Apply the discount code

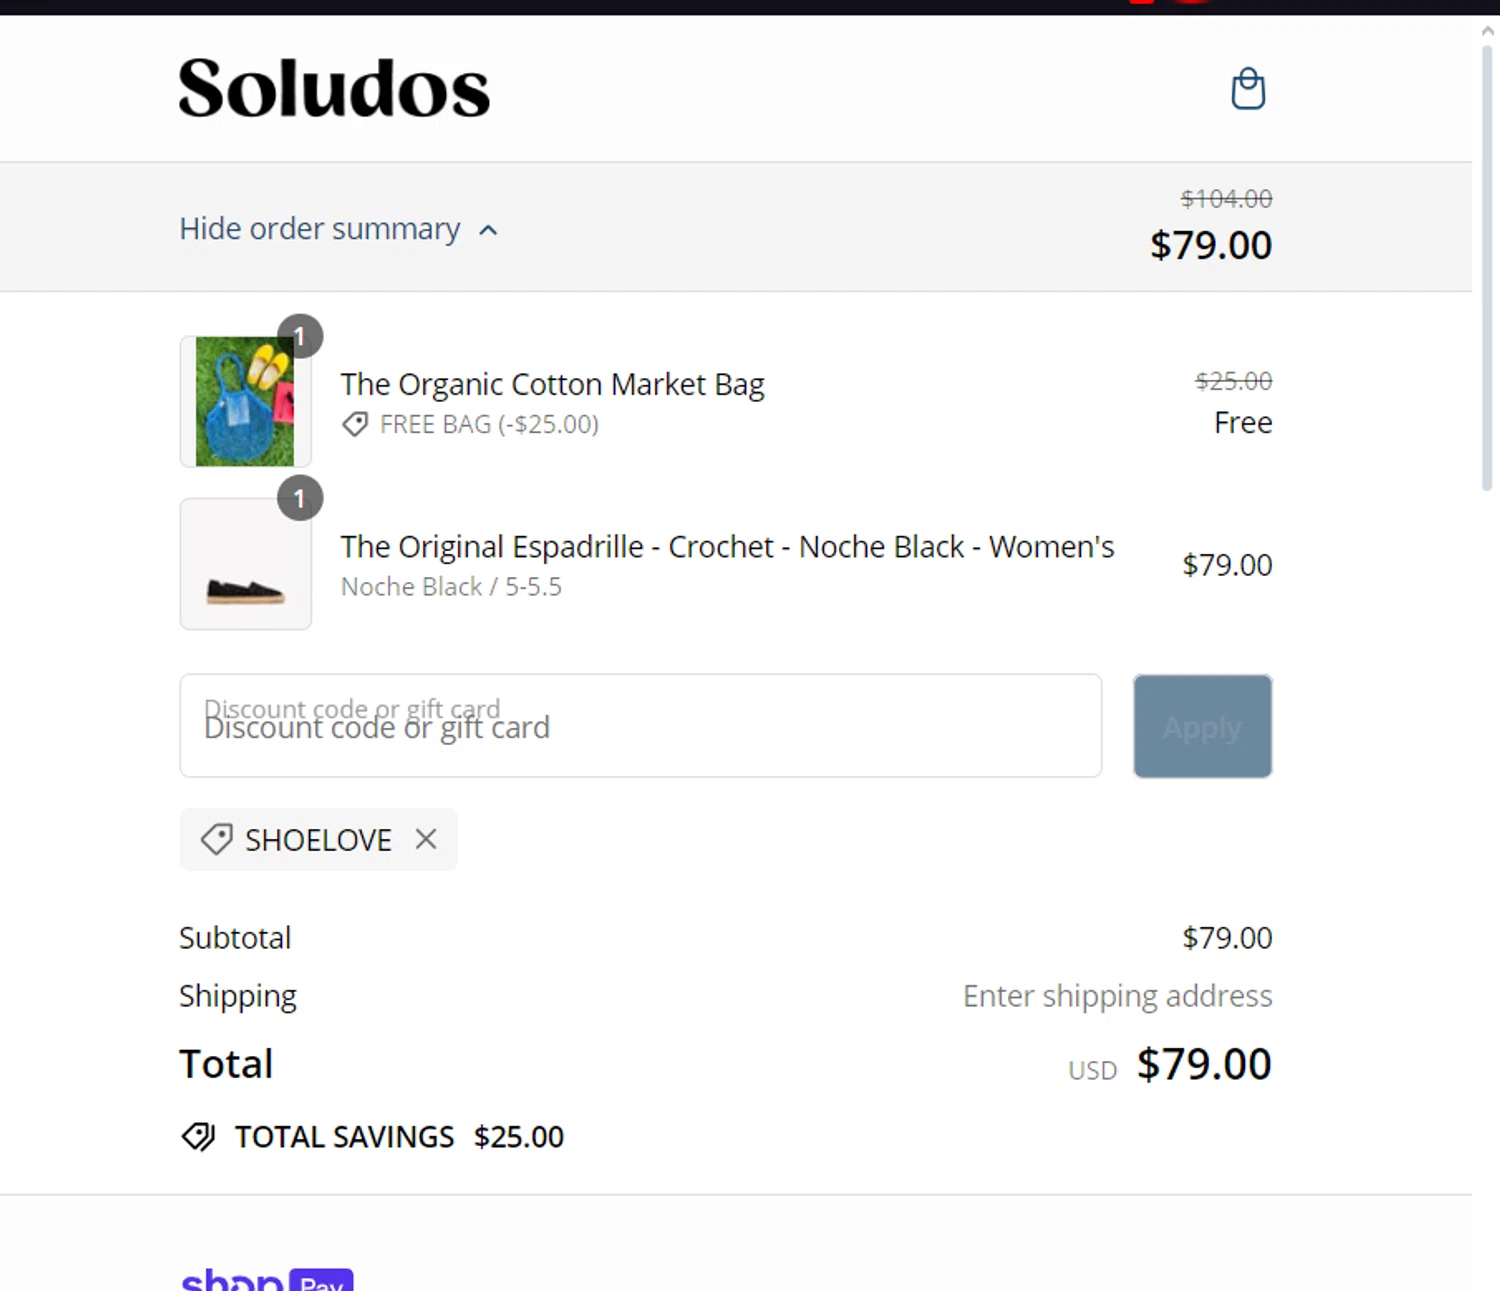coord(1202,726)
